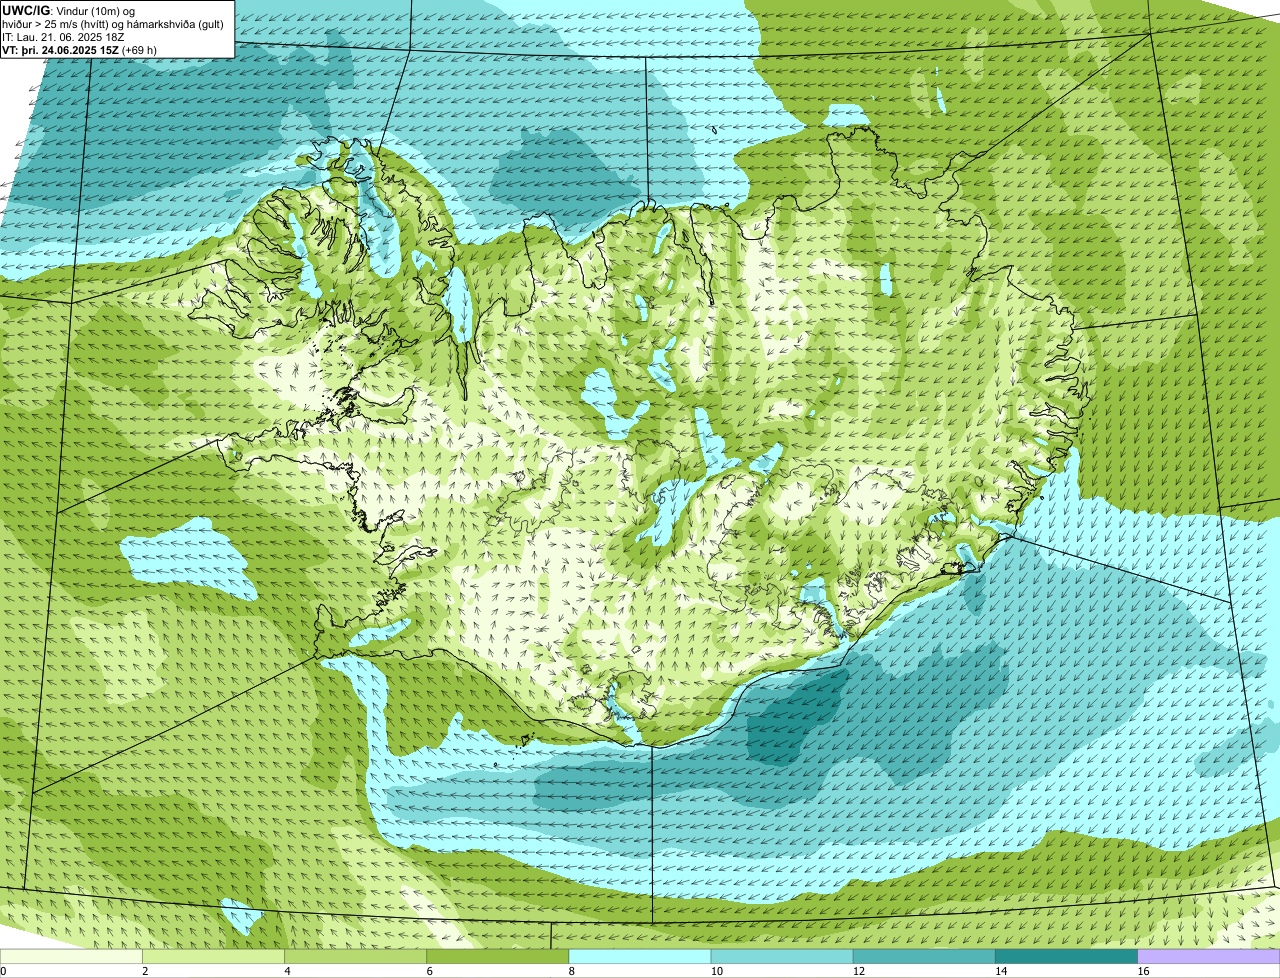
Task: Select the light yellow-green 2–4 m/s legend swatch
Action: (214, 957)
